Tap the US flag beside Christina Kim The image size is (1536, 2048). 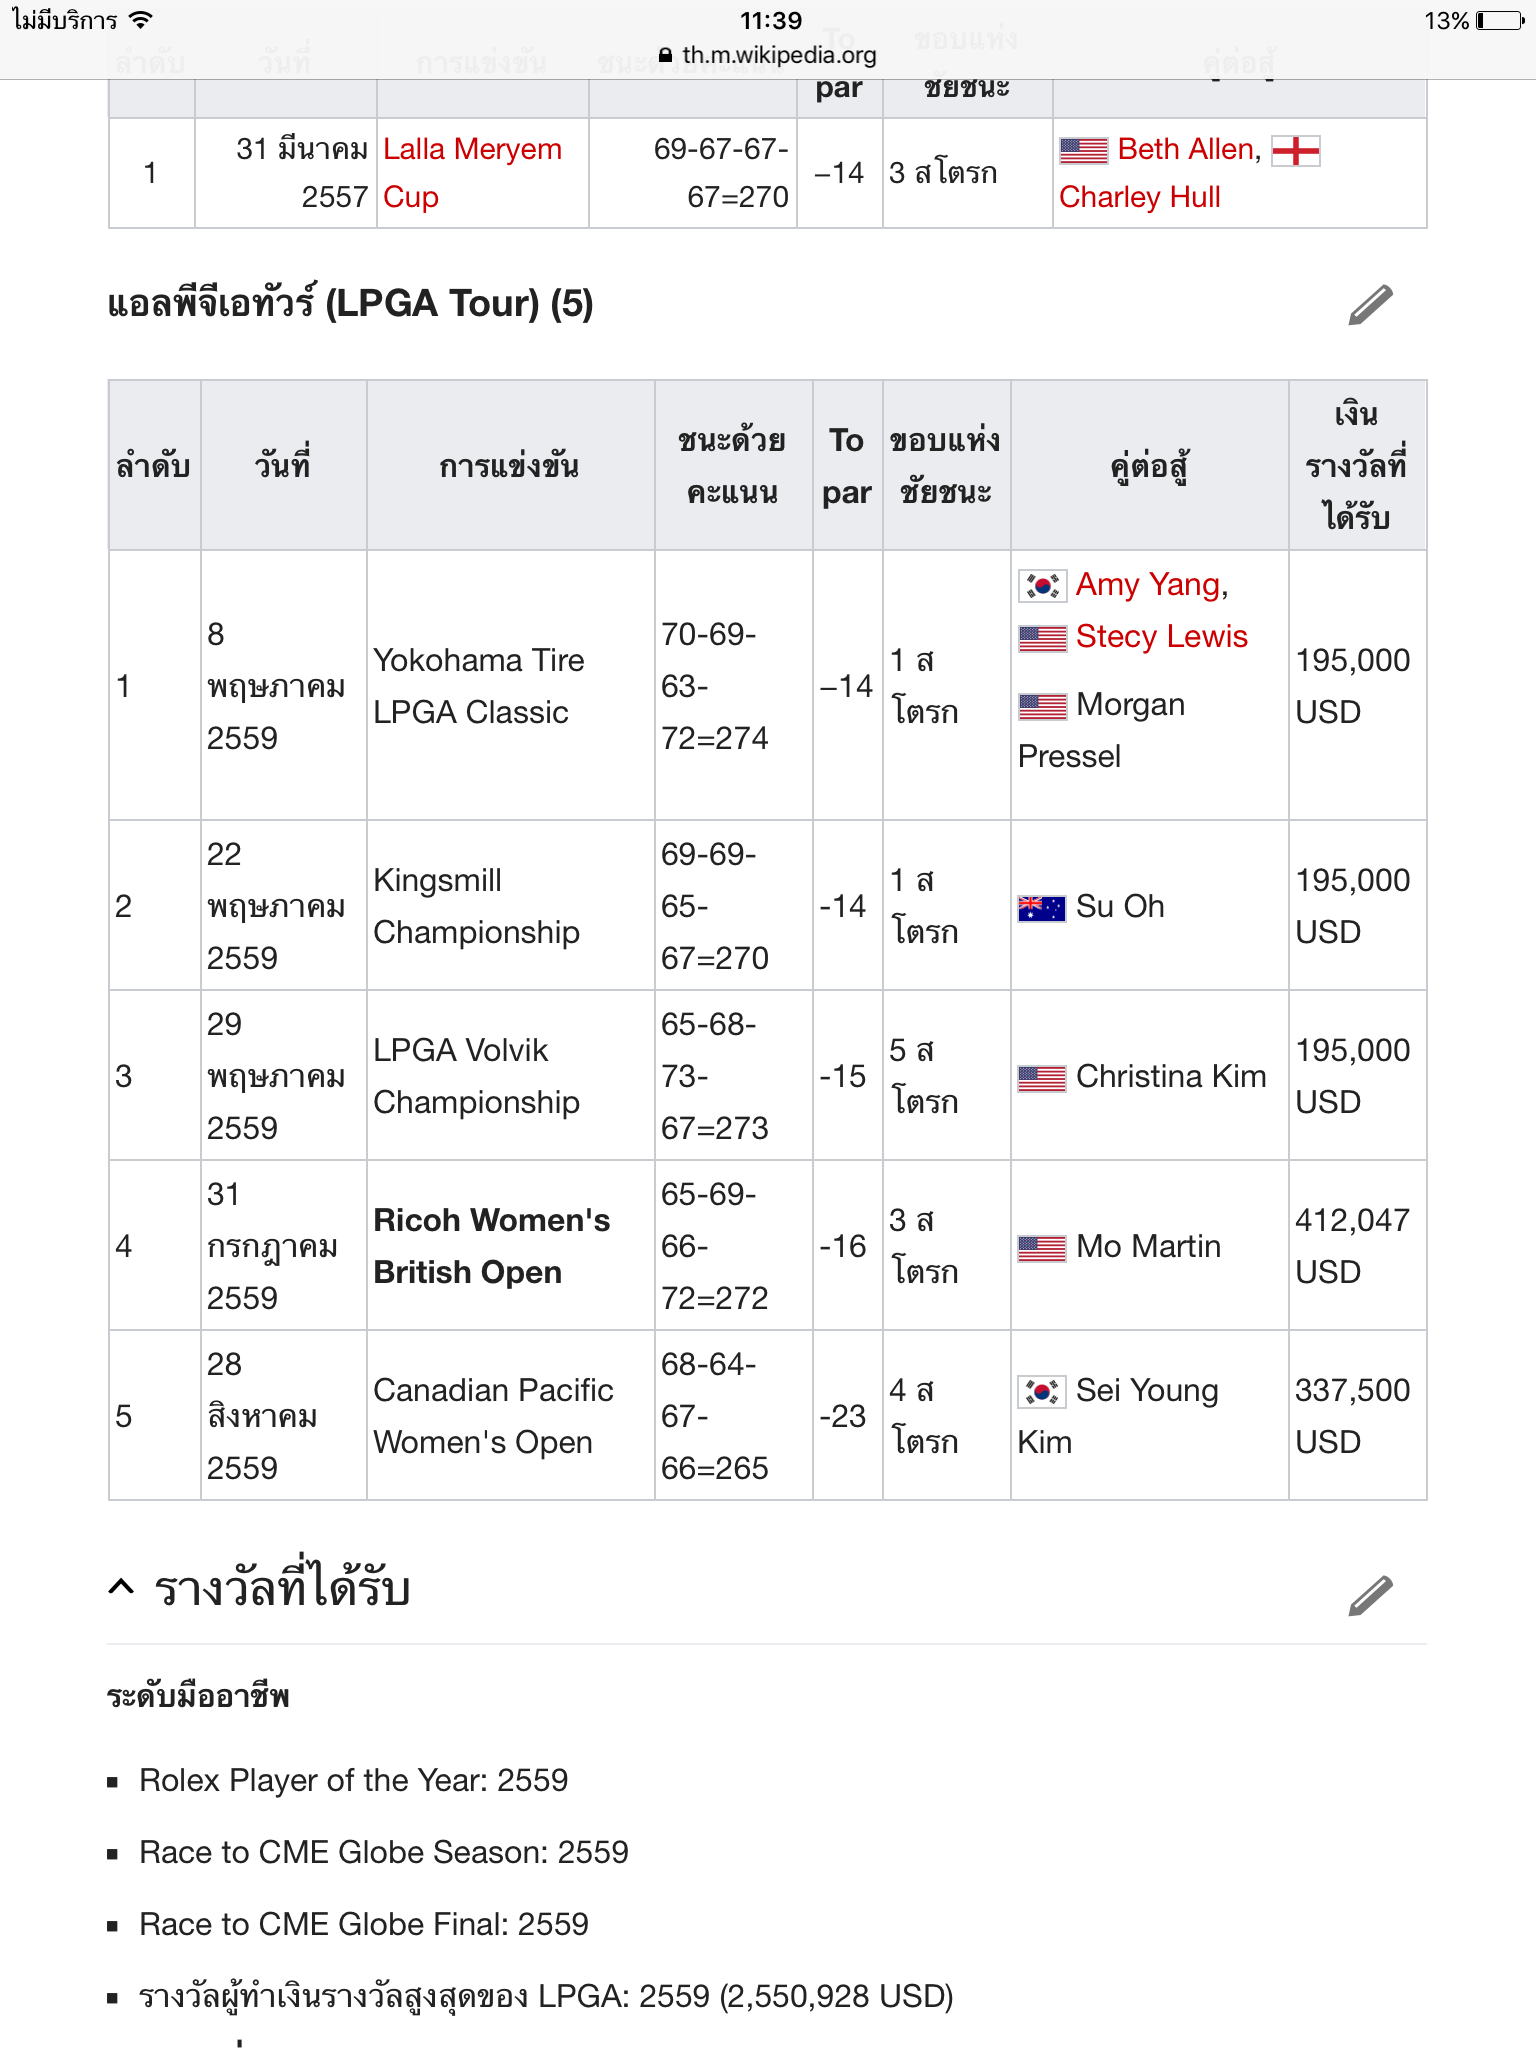(1042, 1078)
